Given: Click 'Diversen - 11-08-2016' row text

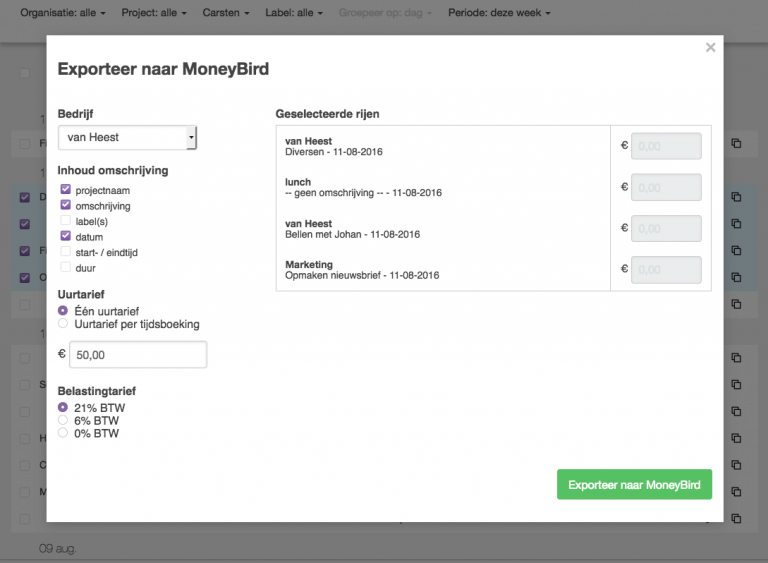Looking at the screenshot, I should (334, 152).
